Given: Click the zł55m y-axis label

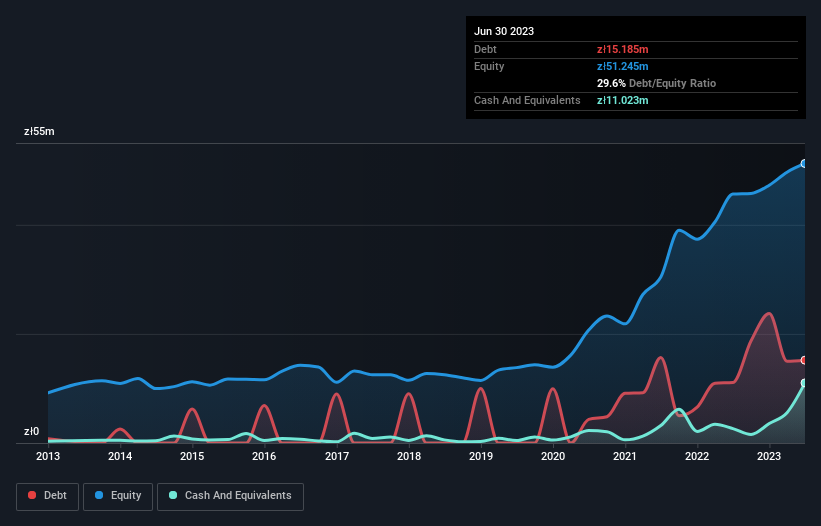Looking at the screenshot, I should [39, 131].
